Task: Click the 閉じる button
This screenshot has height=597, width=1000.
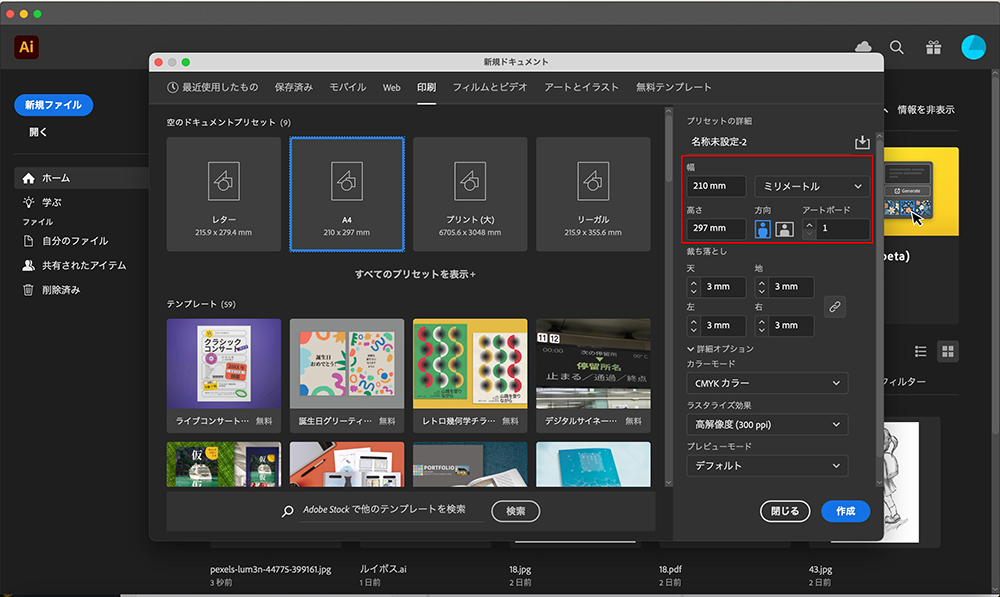Action: [x=784, y=511]
